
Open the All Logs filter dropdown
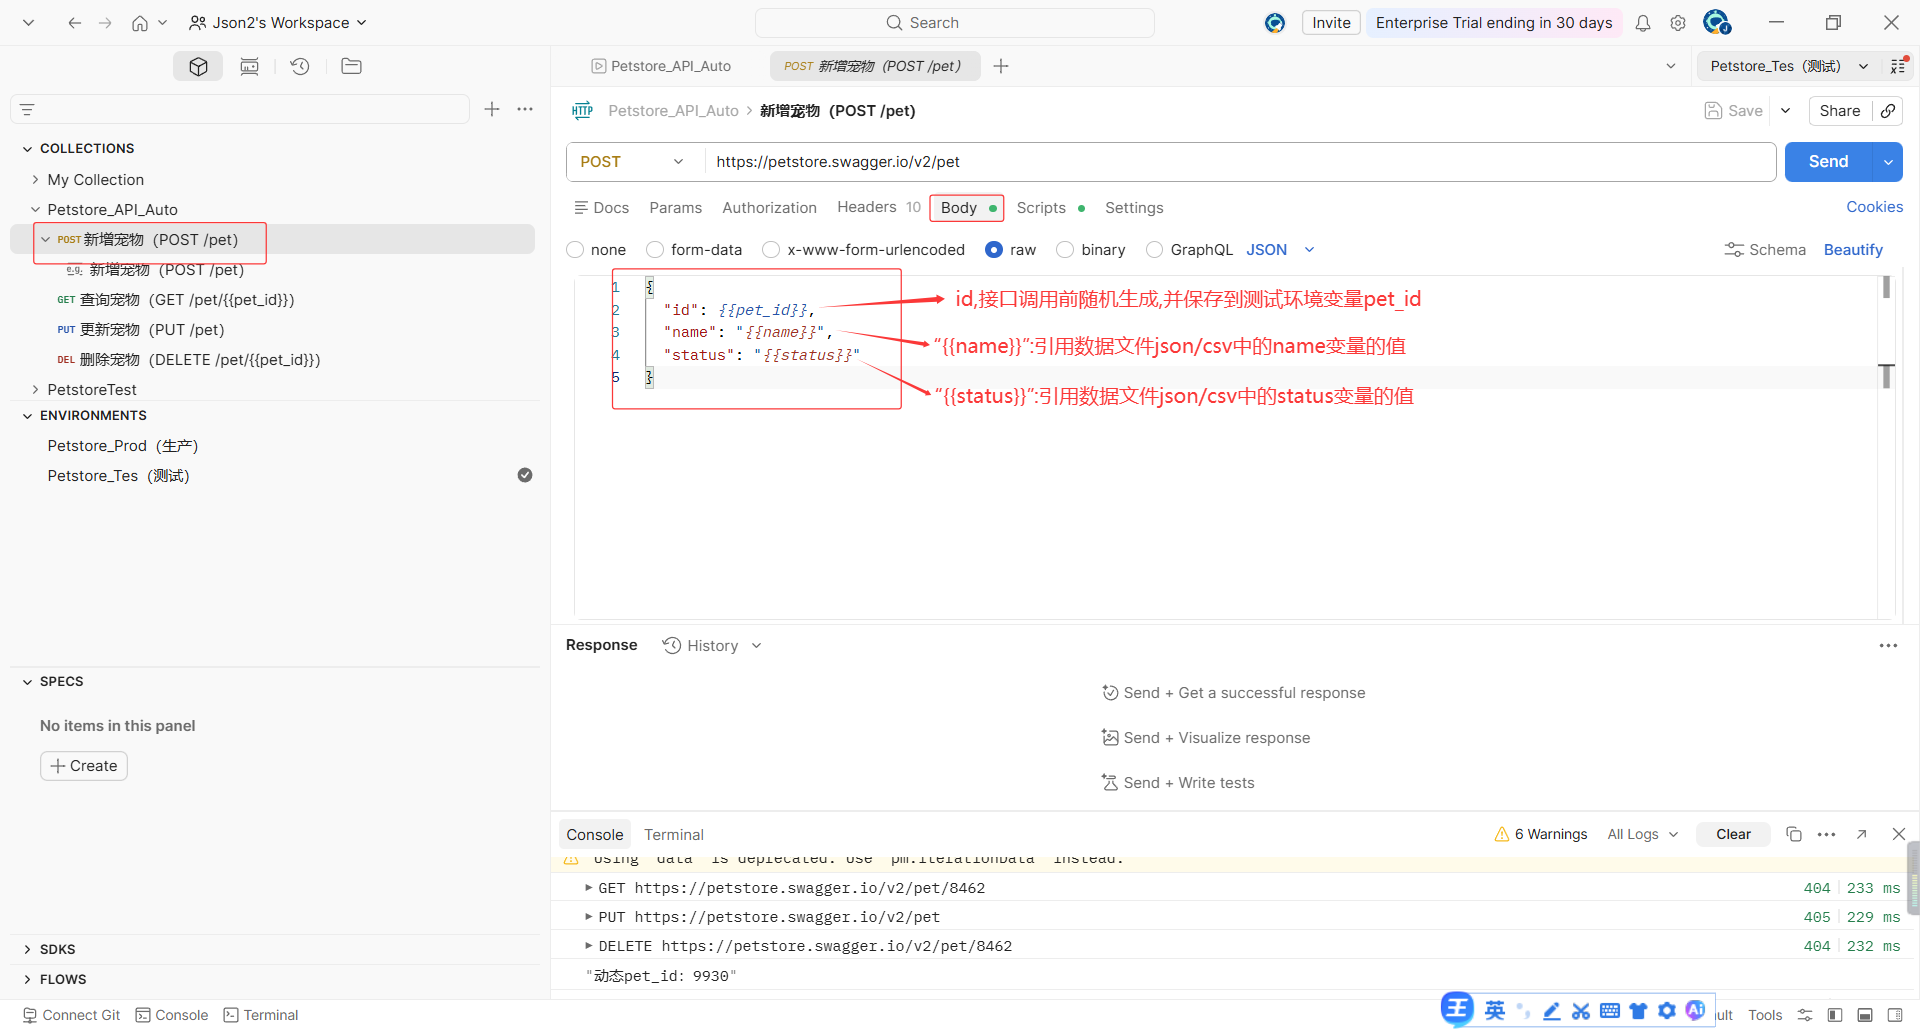(x=1642, y=834)
